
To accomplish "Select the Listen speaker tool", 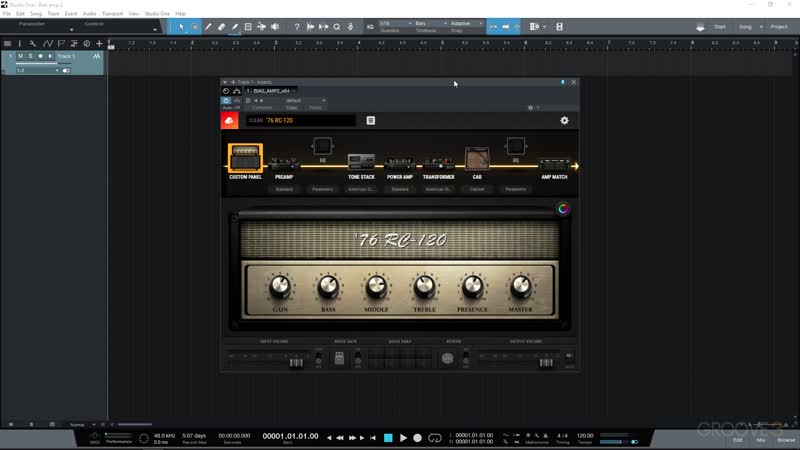I will [x=275, y=27].
